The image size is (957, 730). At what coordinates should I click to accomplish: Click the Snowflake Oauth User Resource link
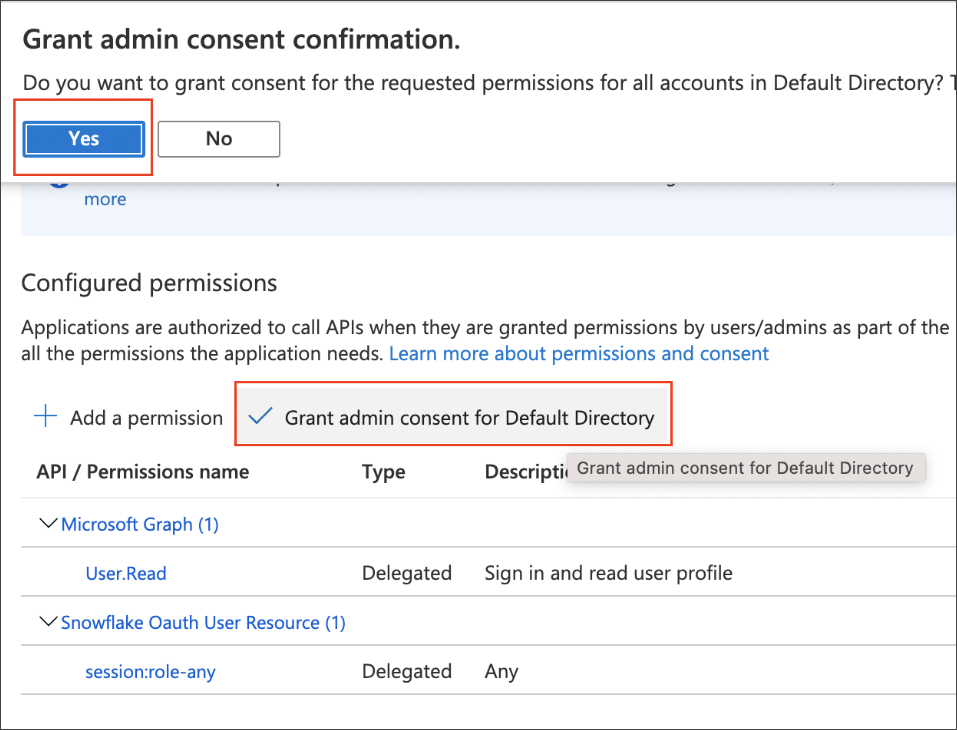203,622
